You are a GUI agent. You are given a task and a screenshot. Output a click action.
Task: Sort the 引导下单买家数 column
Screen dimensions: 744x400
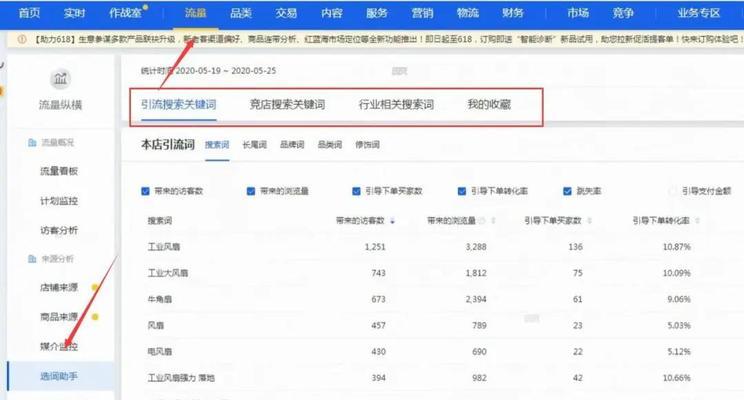[x=590, y=221]
